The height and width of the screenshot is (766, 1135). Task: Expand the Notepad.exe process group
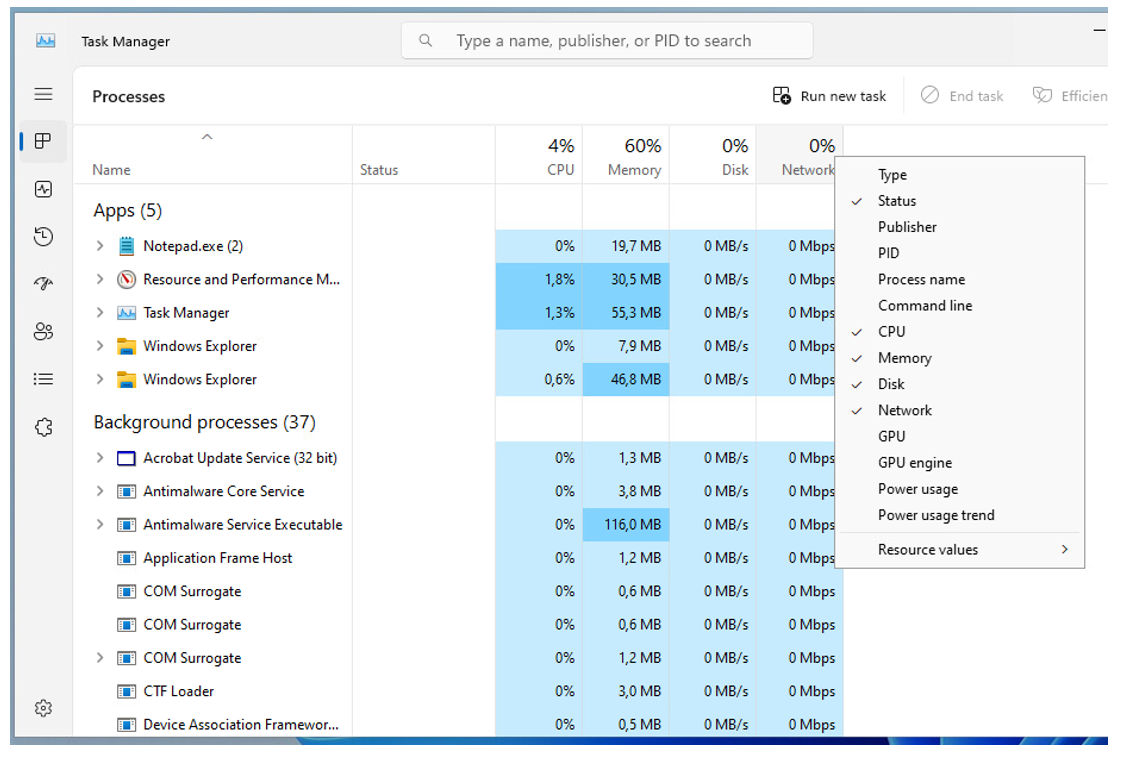click(x=99, y=246)
